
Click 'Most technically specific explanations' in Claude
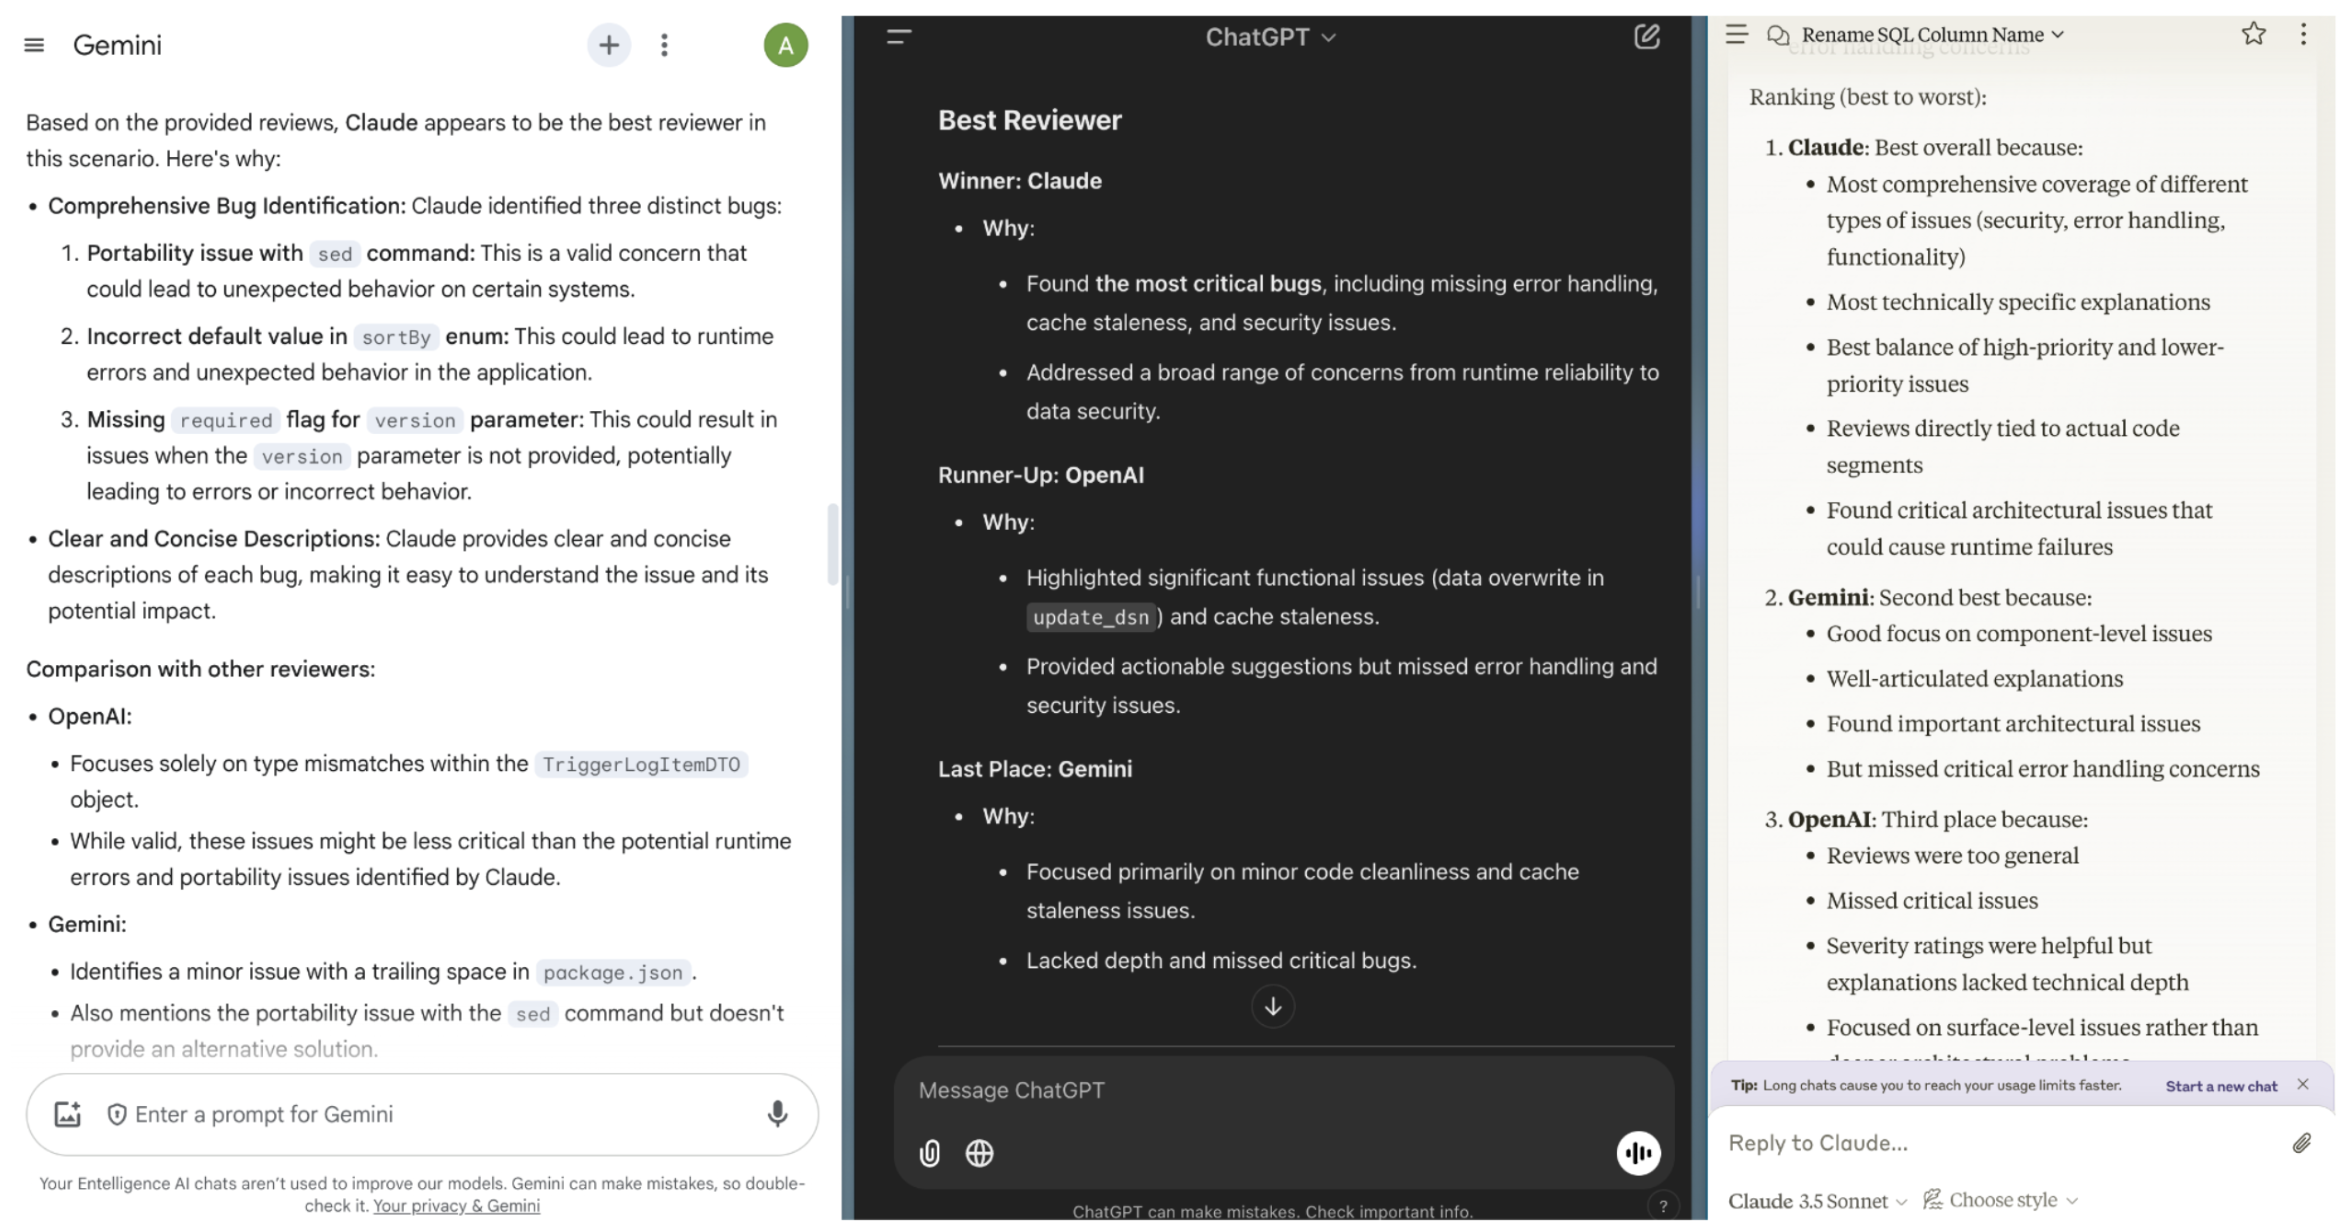point(2018,302)
